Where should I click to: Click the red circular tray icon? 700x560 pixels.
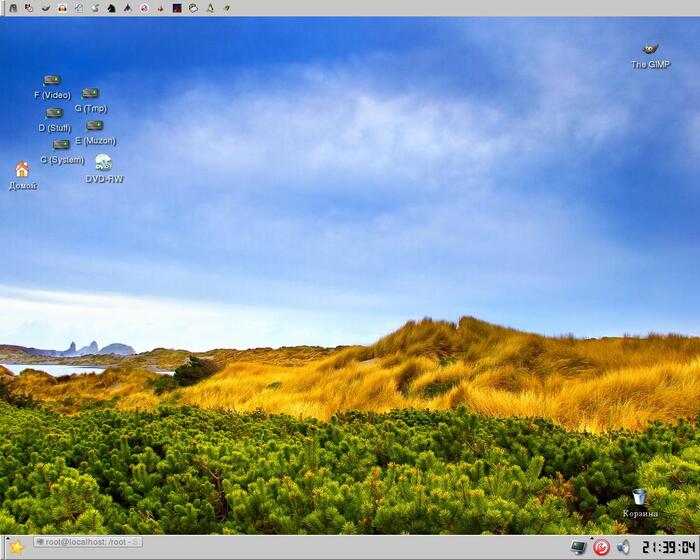click(x=601, y=547)
